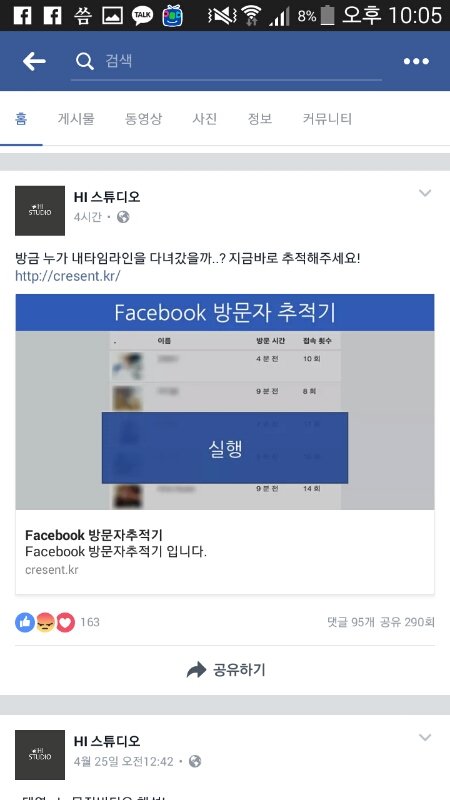Tap the globe privacy icon beside 4시간
Viewport: 450px width, 800px height.
click(x=123, y=217)
